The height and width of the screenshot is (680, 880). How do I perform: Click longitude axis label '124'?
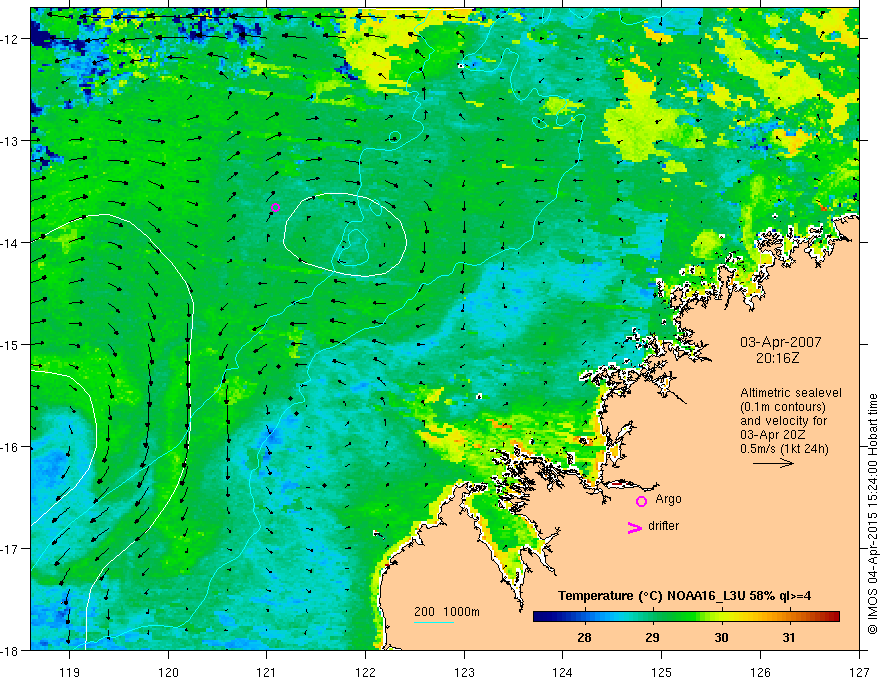pos(563,672)
